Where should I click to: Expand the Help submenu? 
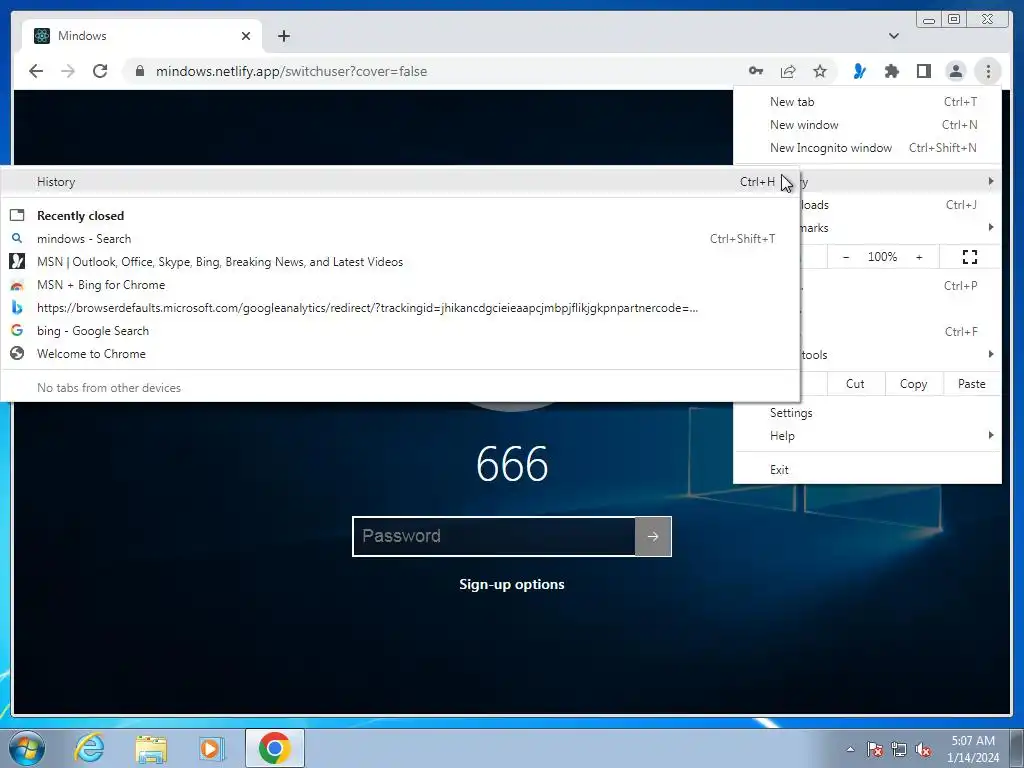point(867,436)
